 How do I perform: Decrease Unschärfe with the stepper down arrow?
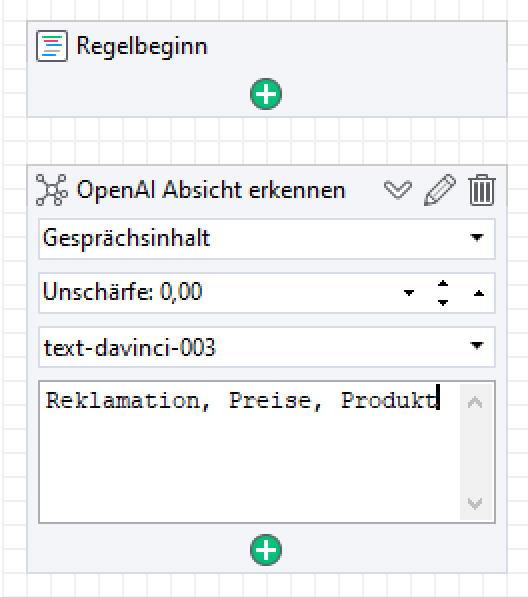click(443, 303)
